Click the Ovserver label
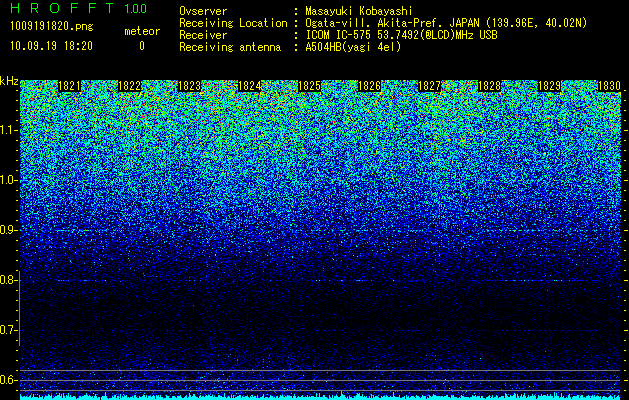Image resolution: width=629 pixels, height=400 pixels. [203, 11]
